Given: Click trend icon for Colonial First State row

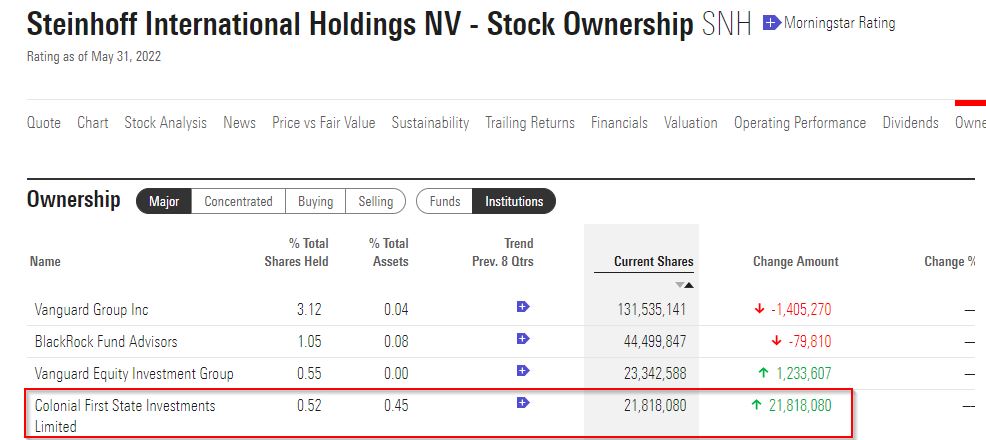Looking at the screenshot, I should 523,403.
